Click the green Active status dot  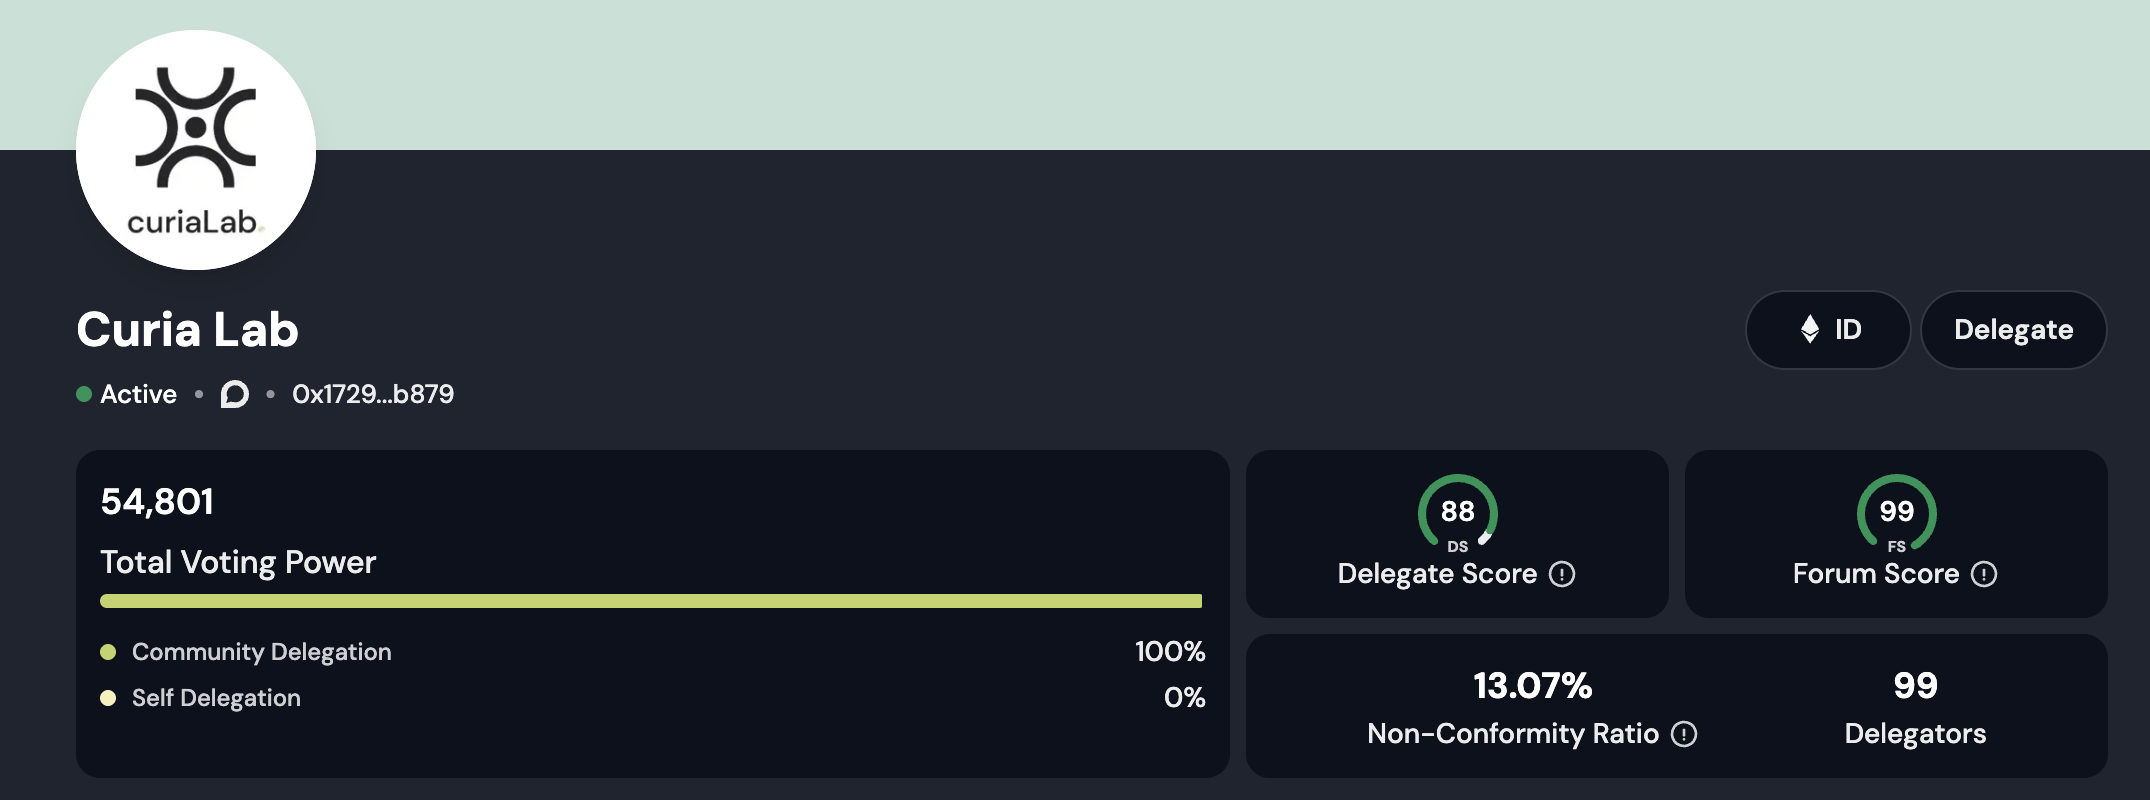(84, 394)
